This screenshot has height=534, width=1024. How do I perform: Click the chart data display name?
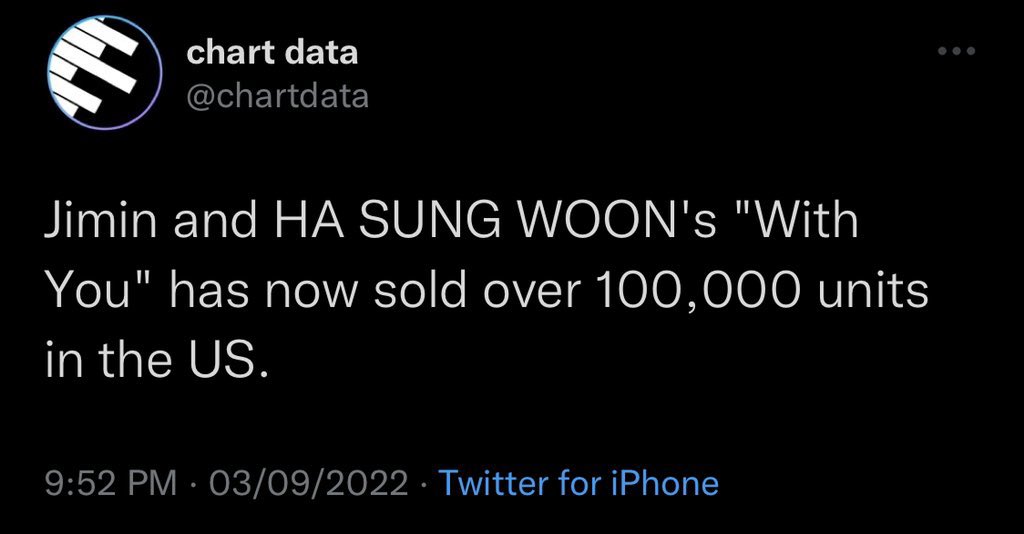click(272, 52)
